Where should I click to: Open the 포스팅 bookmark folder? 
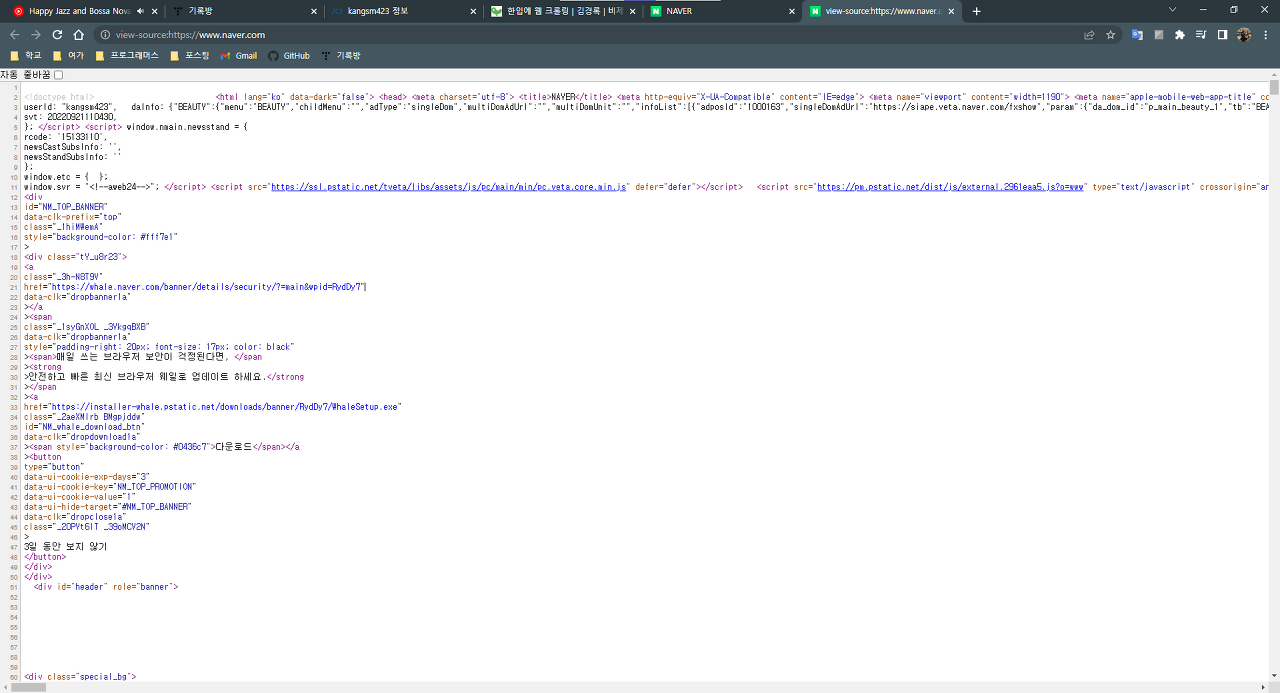pos(190,56)
